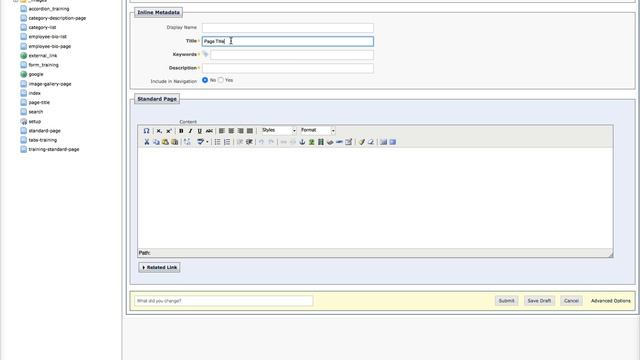The image size is (640, 360).
Task: Justify text alignment
Action: tap(250, 131)
